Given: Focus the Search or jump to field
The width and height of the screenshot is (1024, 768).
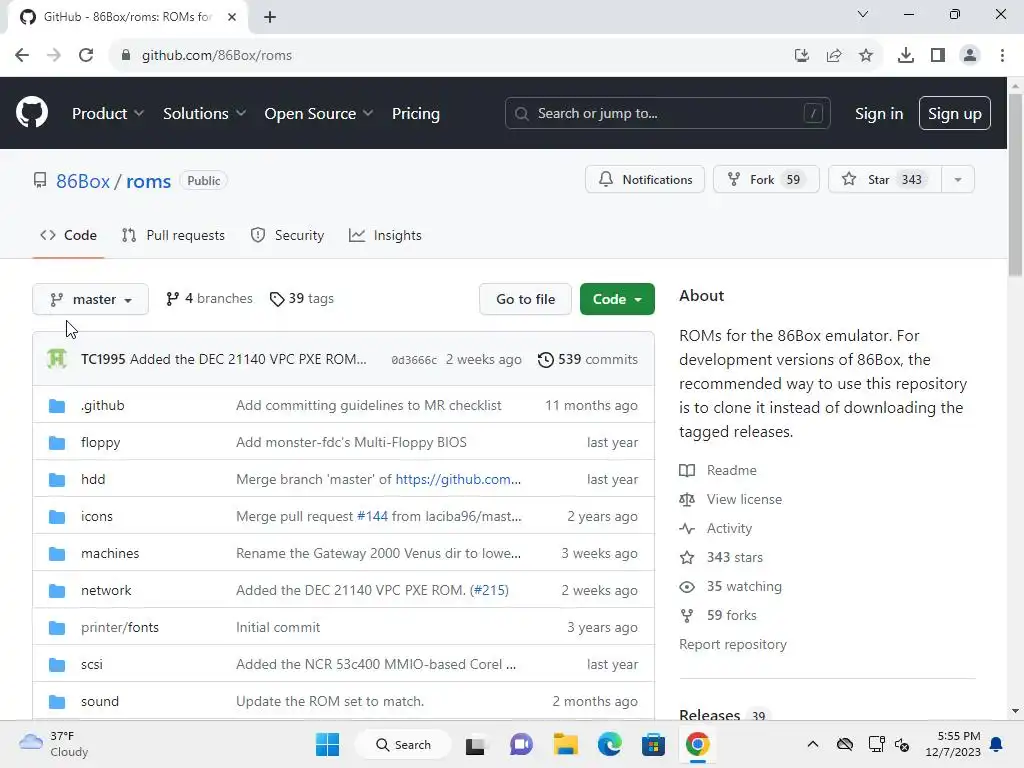Looking at the screenshot, I should [667, 113].
